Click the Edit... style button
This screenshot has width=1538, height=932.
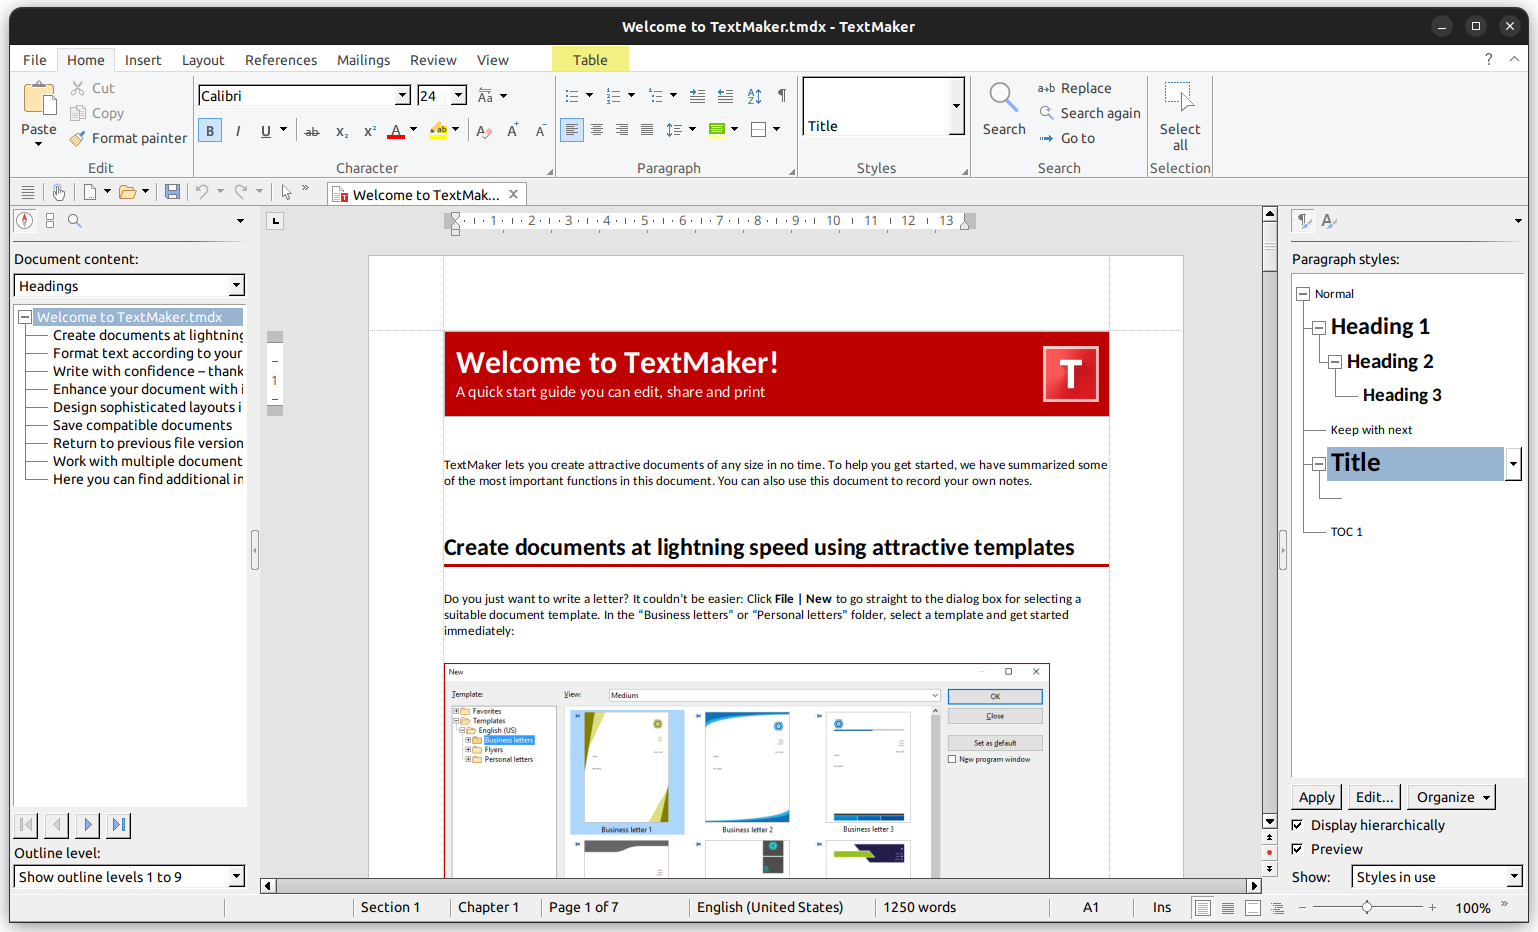click(x=1374, y=797)
